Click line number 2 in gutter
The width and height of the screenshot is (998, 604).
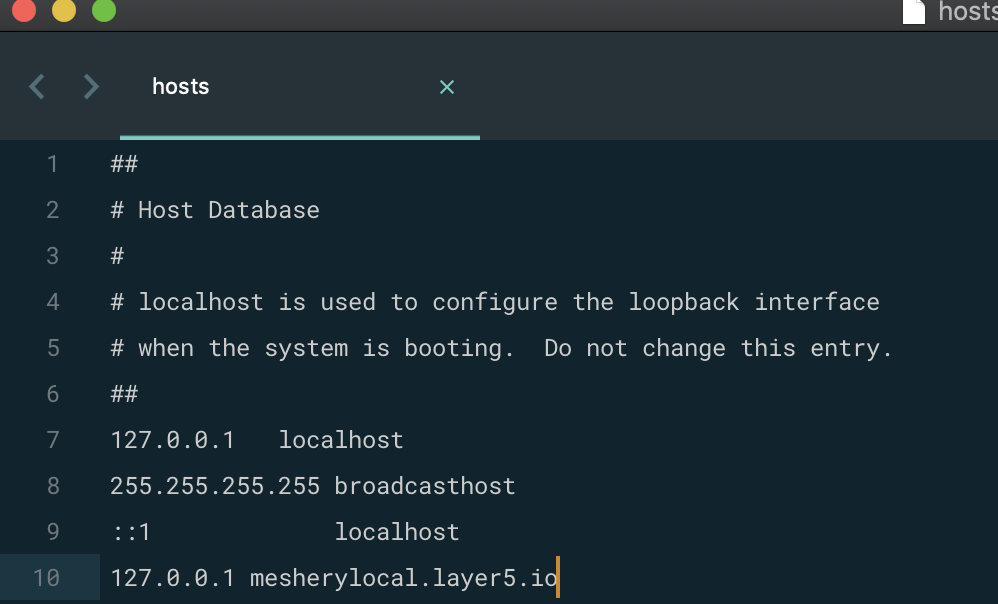53,210
